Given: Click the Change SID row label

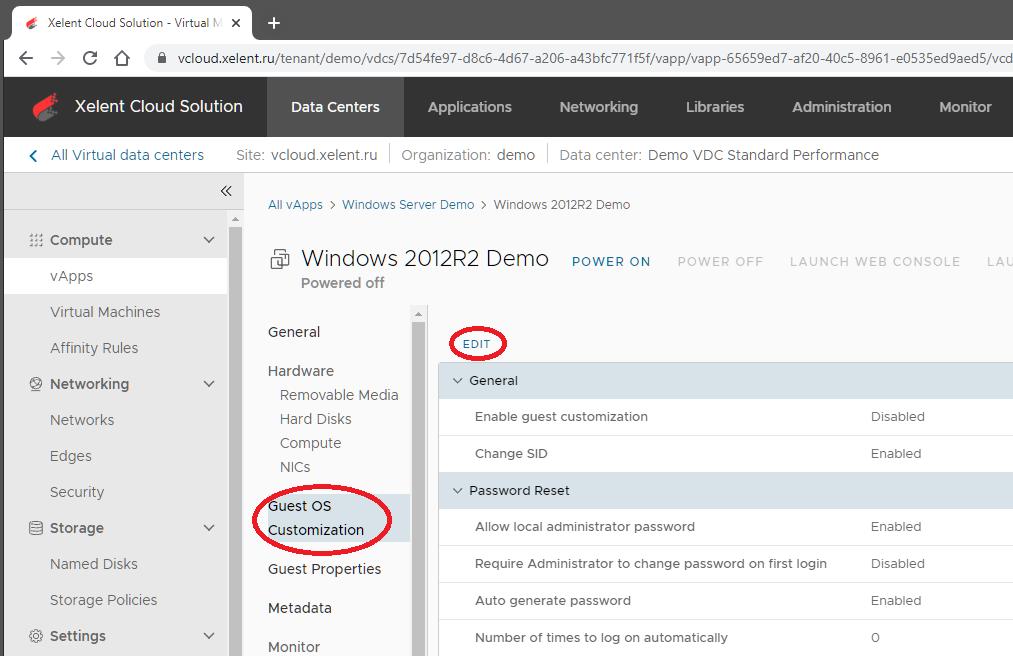Looking at the screenshot, I should pos(511,454).
